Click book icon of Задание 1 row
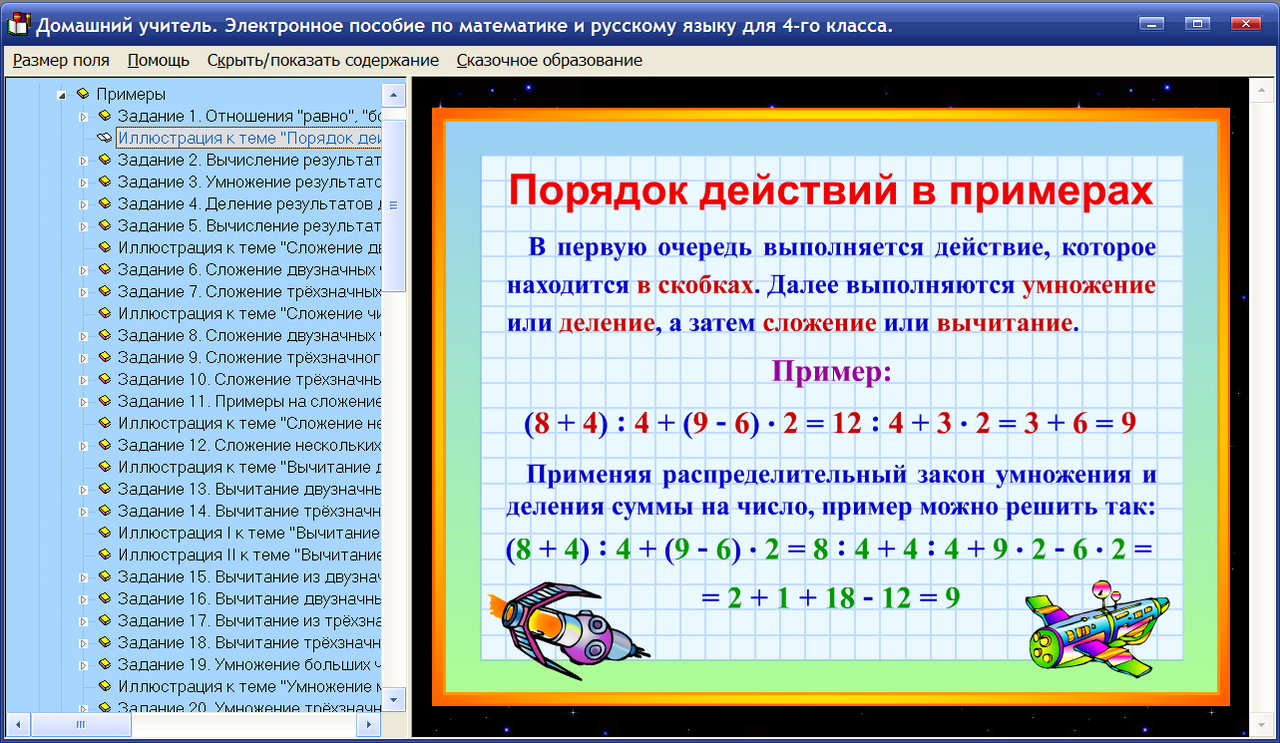 (104, 116)
